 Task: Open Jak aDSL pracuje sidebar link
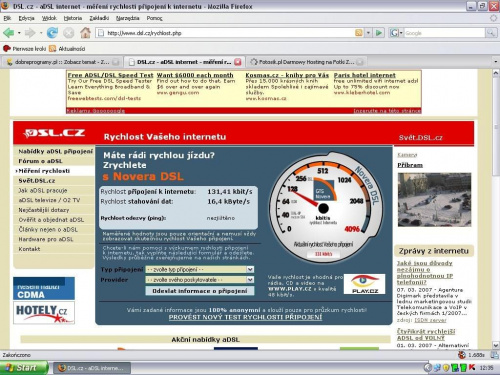click(x=43, y=190)
